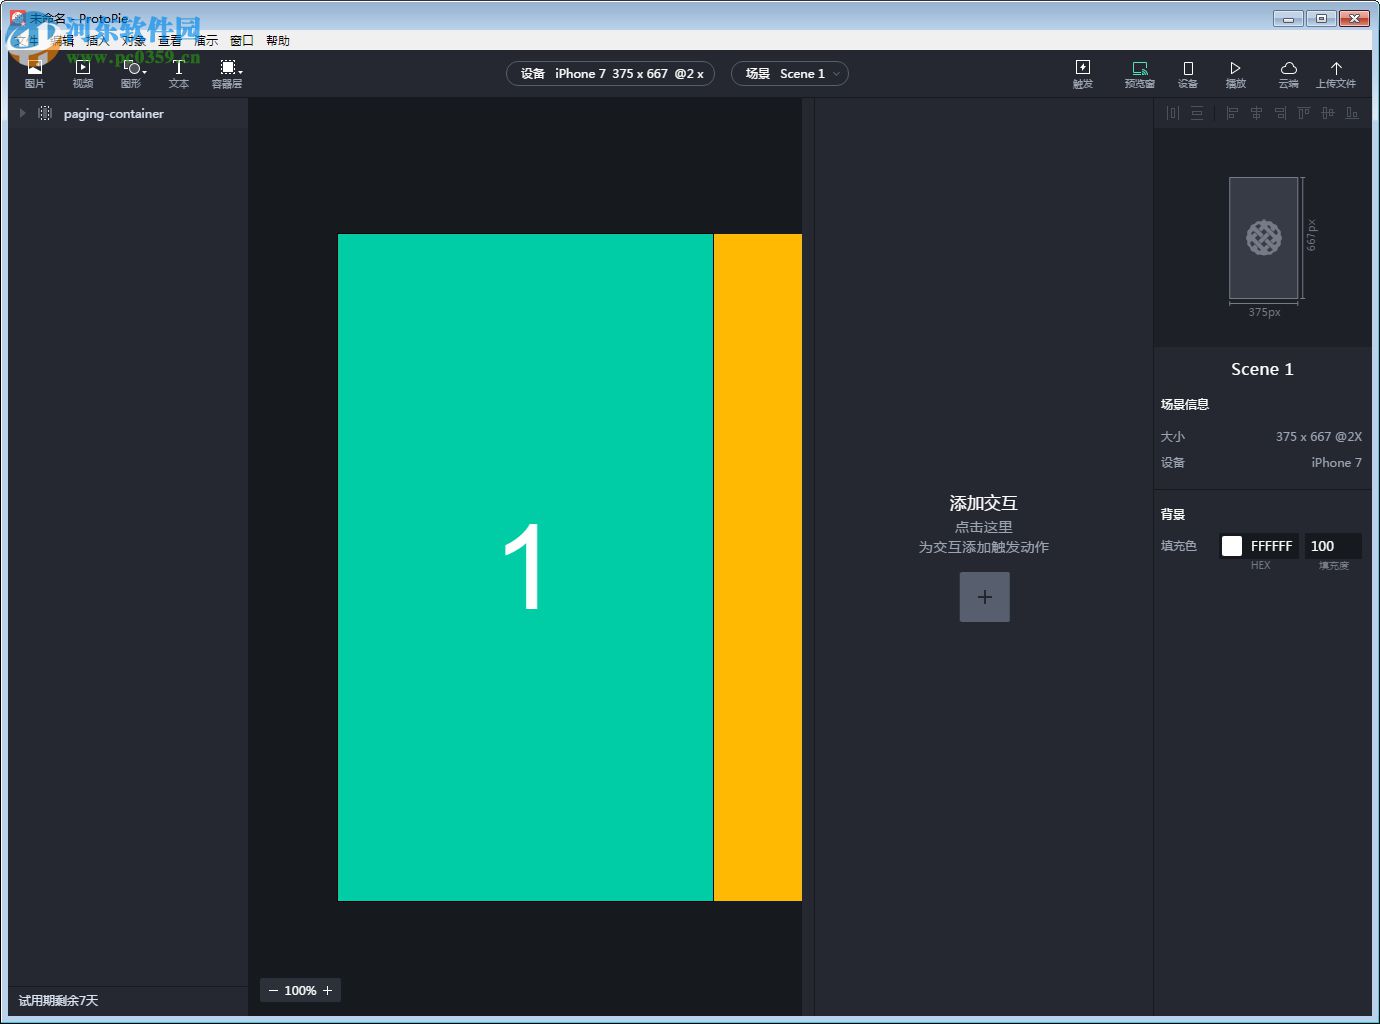
Task: Click the 播放 play icon
Action: [1236, 72]
